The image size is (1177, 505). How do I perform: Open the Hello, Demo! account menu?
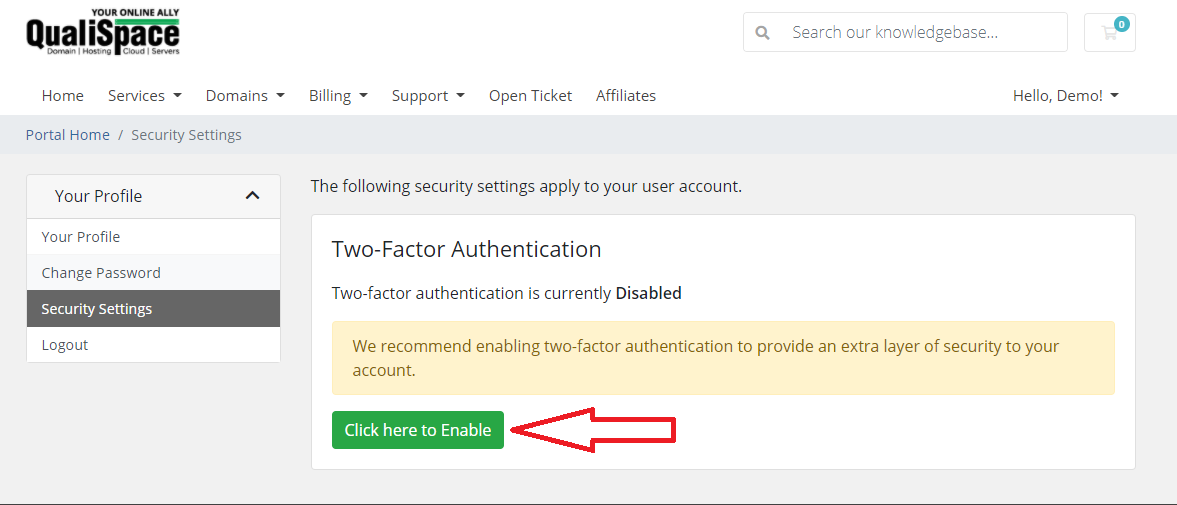click(x=1065, y=96)
